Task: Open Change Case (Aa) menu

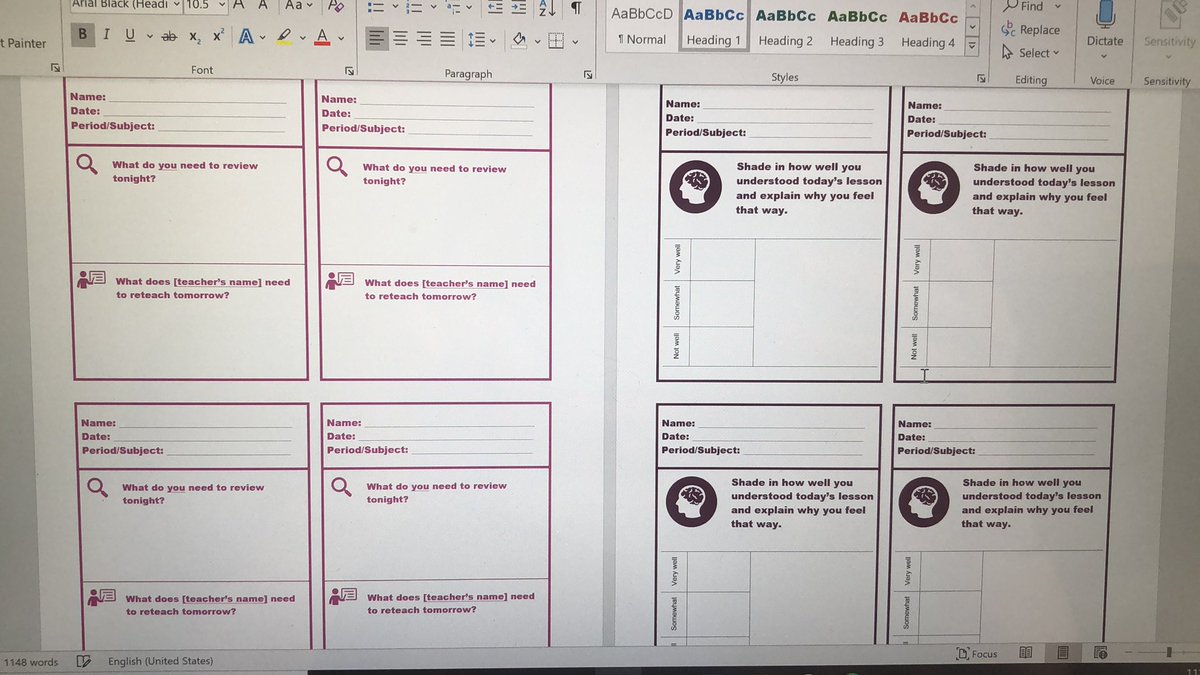Action: 299,5
